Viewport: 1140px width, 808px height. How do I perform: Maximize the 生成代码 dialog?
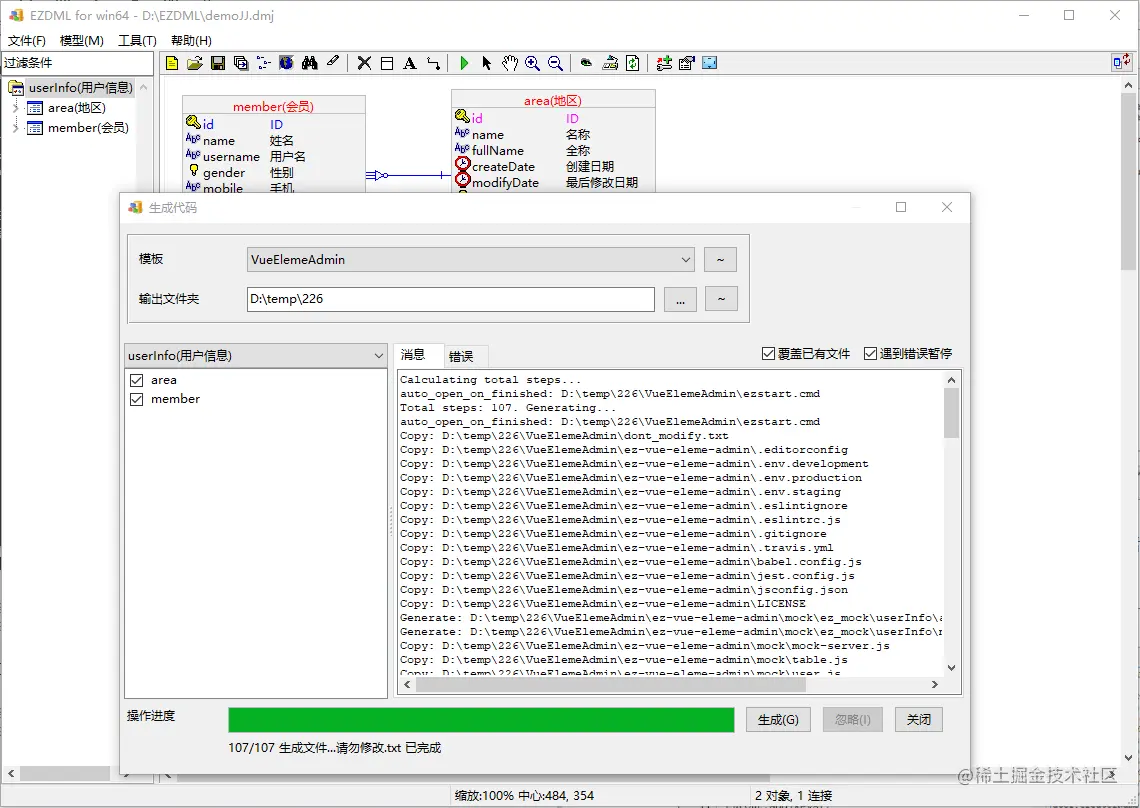click(901, 207)
